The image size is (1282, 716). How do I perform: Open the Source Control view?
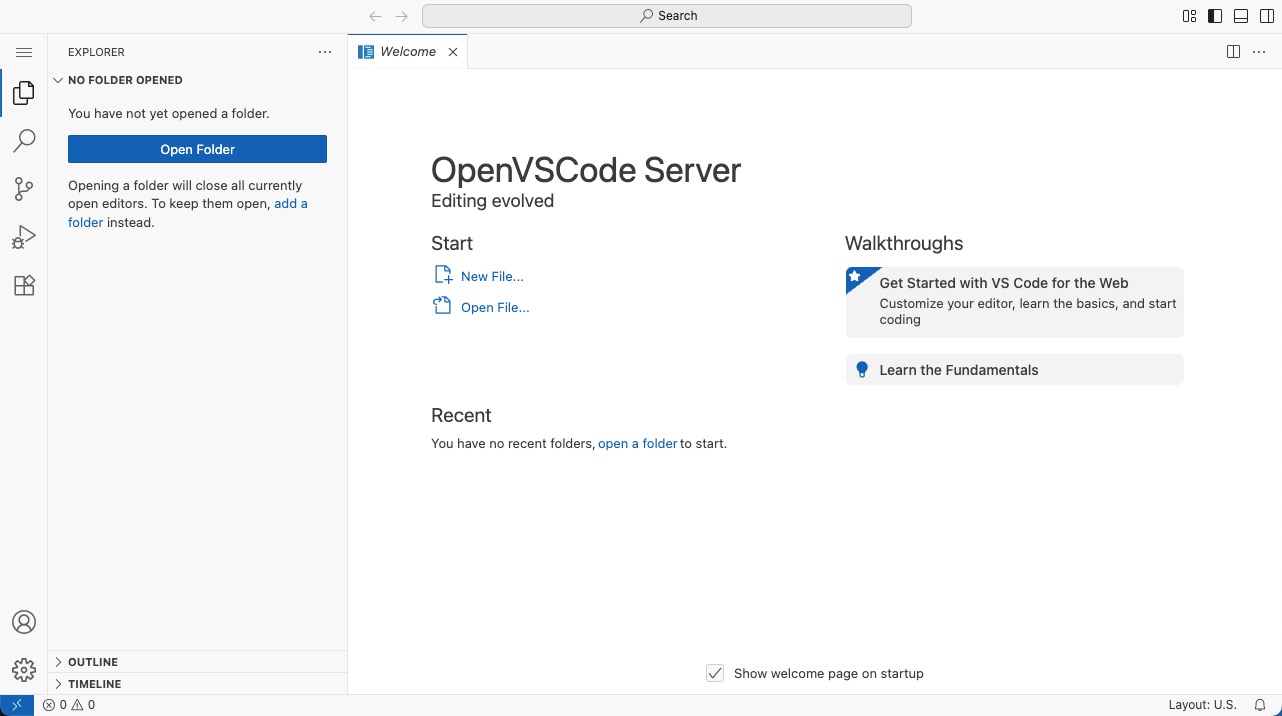tap(24, 189)
